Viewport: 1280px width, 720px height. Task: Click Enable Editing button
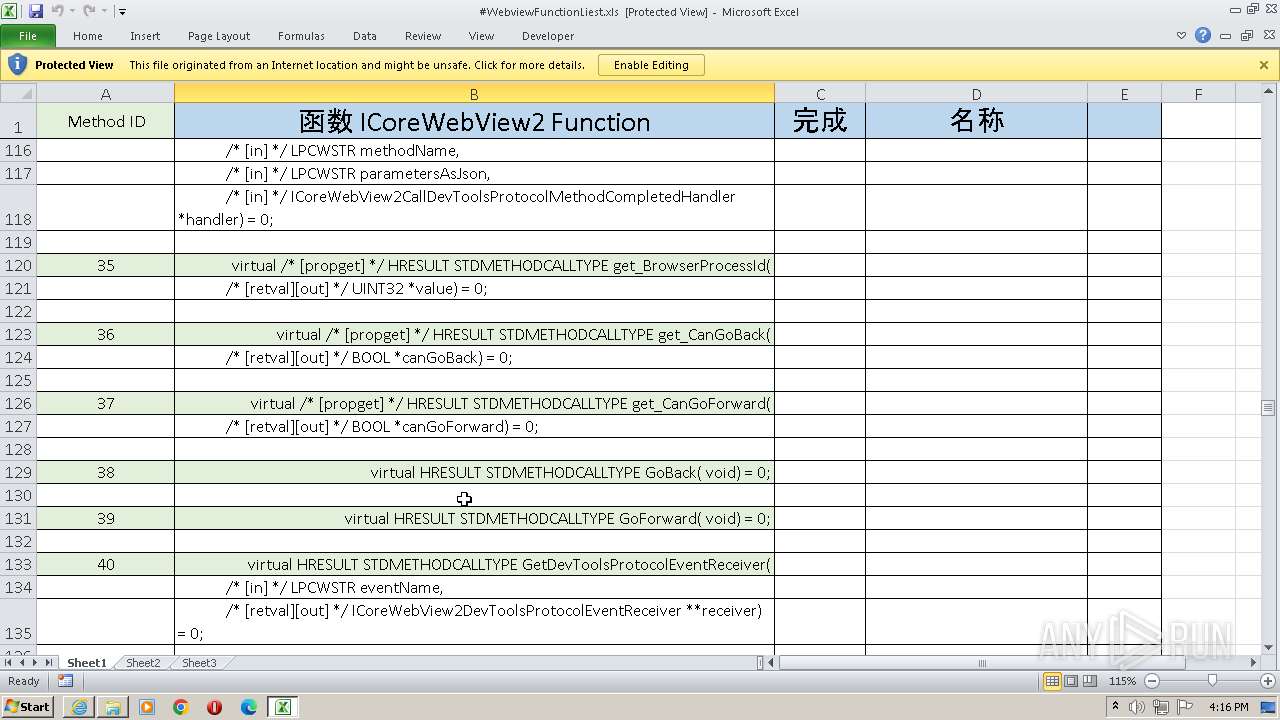651,65
